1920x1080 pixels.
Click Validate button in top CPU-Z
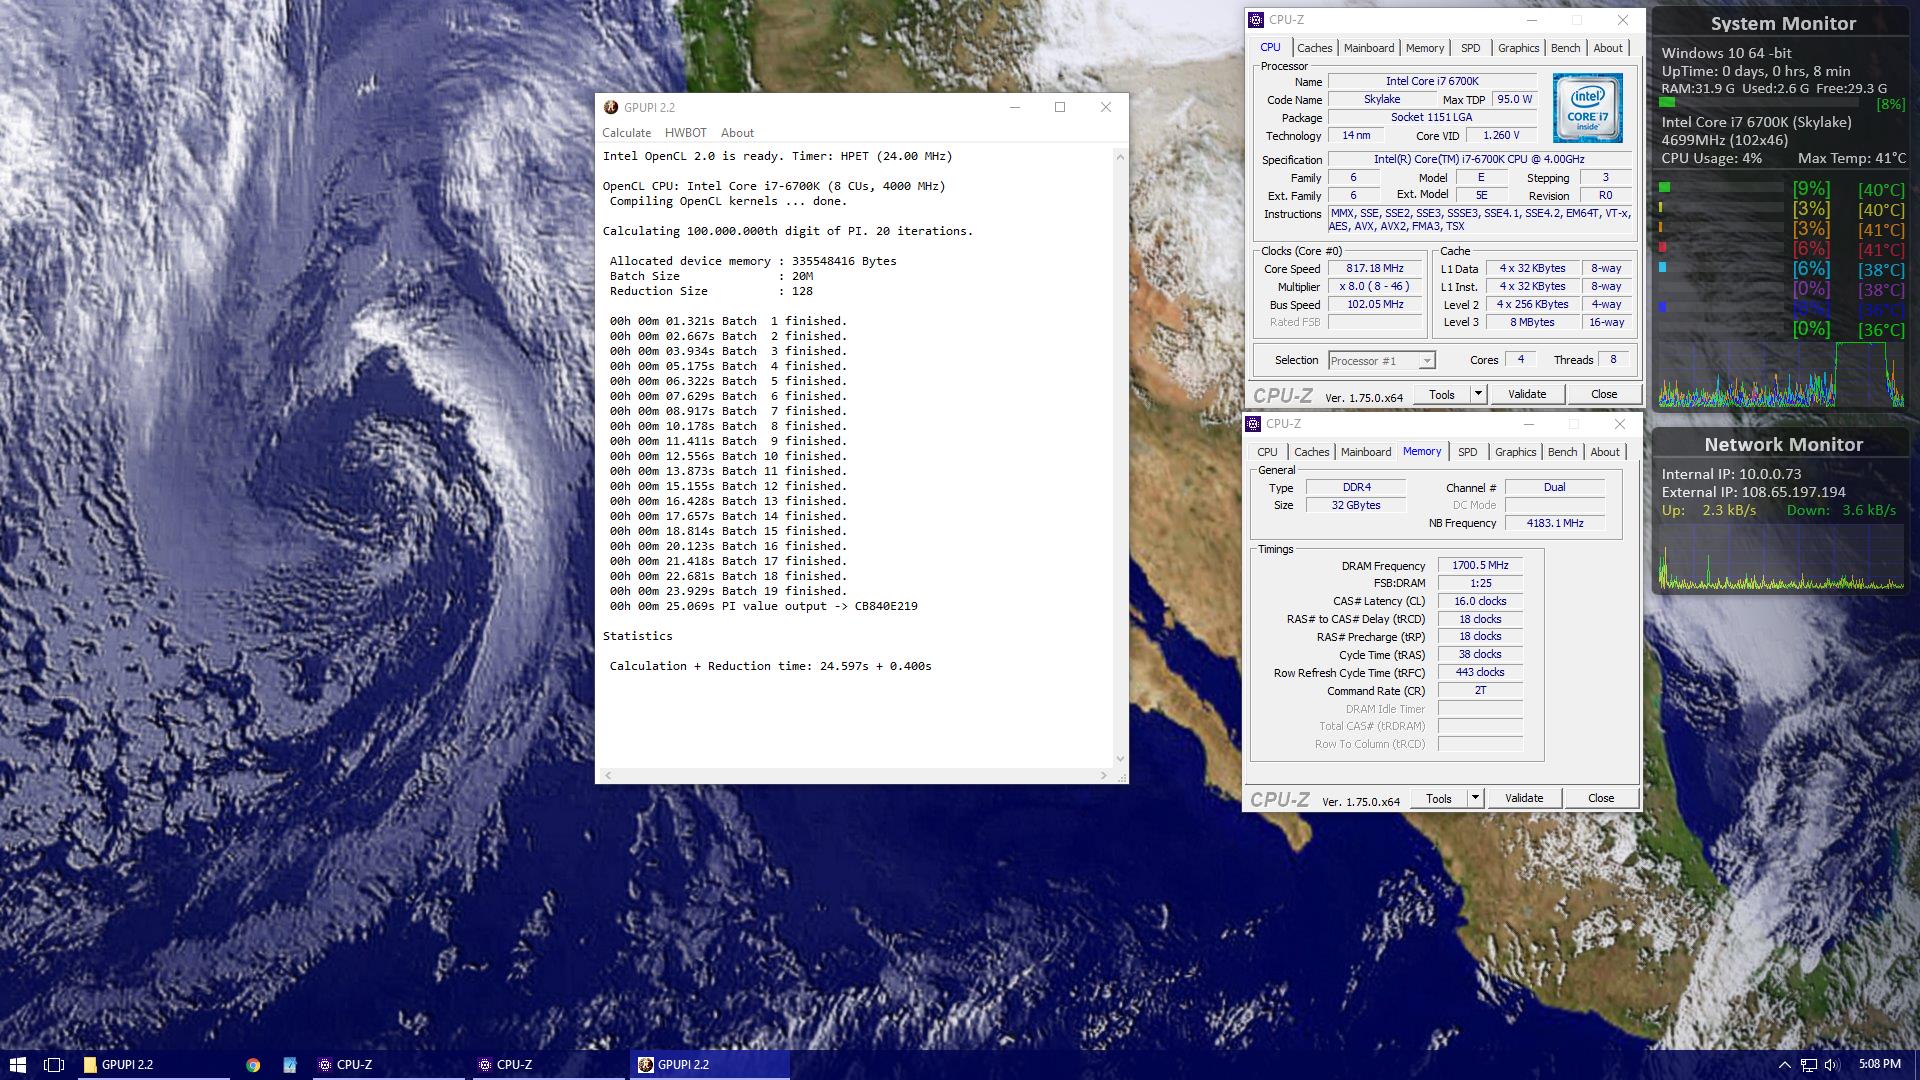1527,394
